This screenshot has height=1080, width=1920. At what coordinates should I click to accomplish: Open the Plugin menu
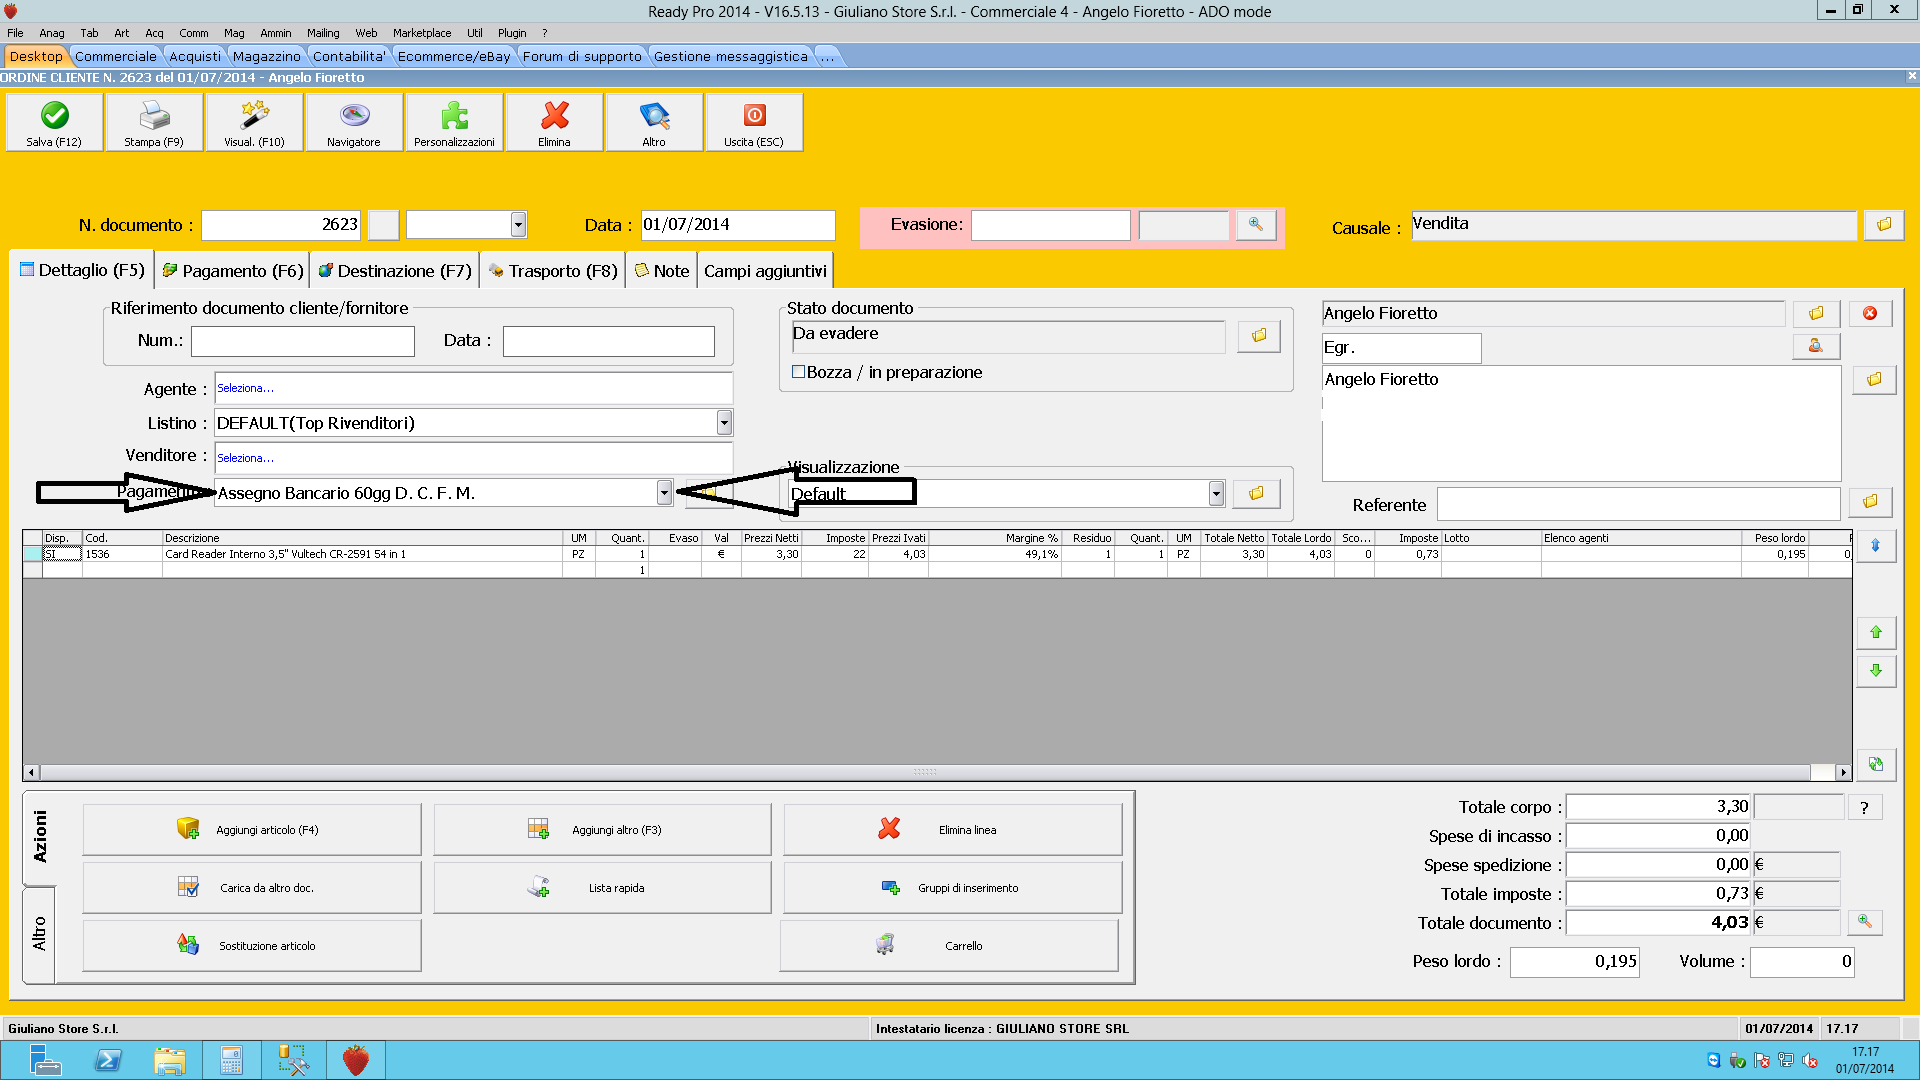click(x=512, y=33)
